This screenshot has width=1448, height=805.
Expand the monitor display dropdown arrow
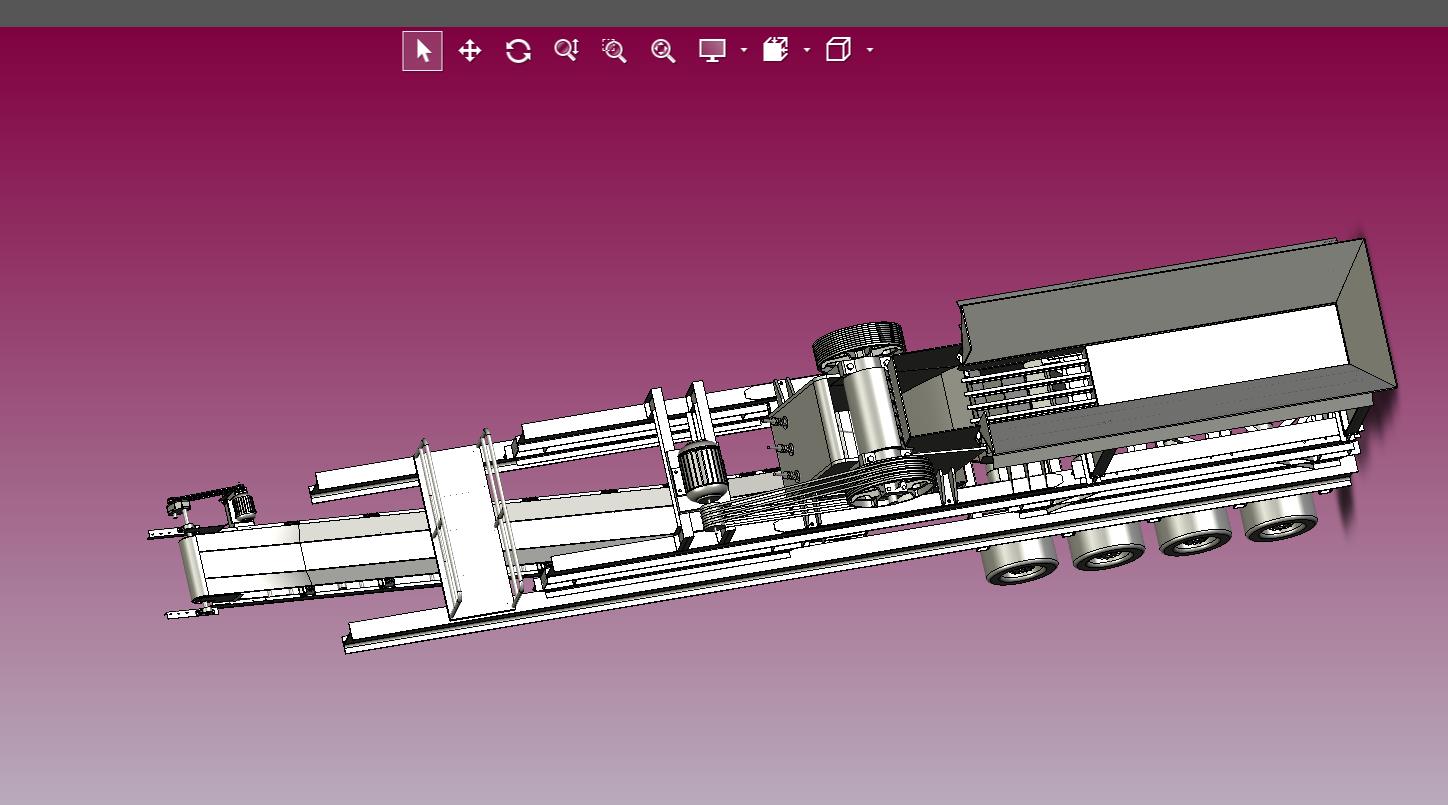[744, 50]
